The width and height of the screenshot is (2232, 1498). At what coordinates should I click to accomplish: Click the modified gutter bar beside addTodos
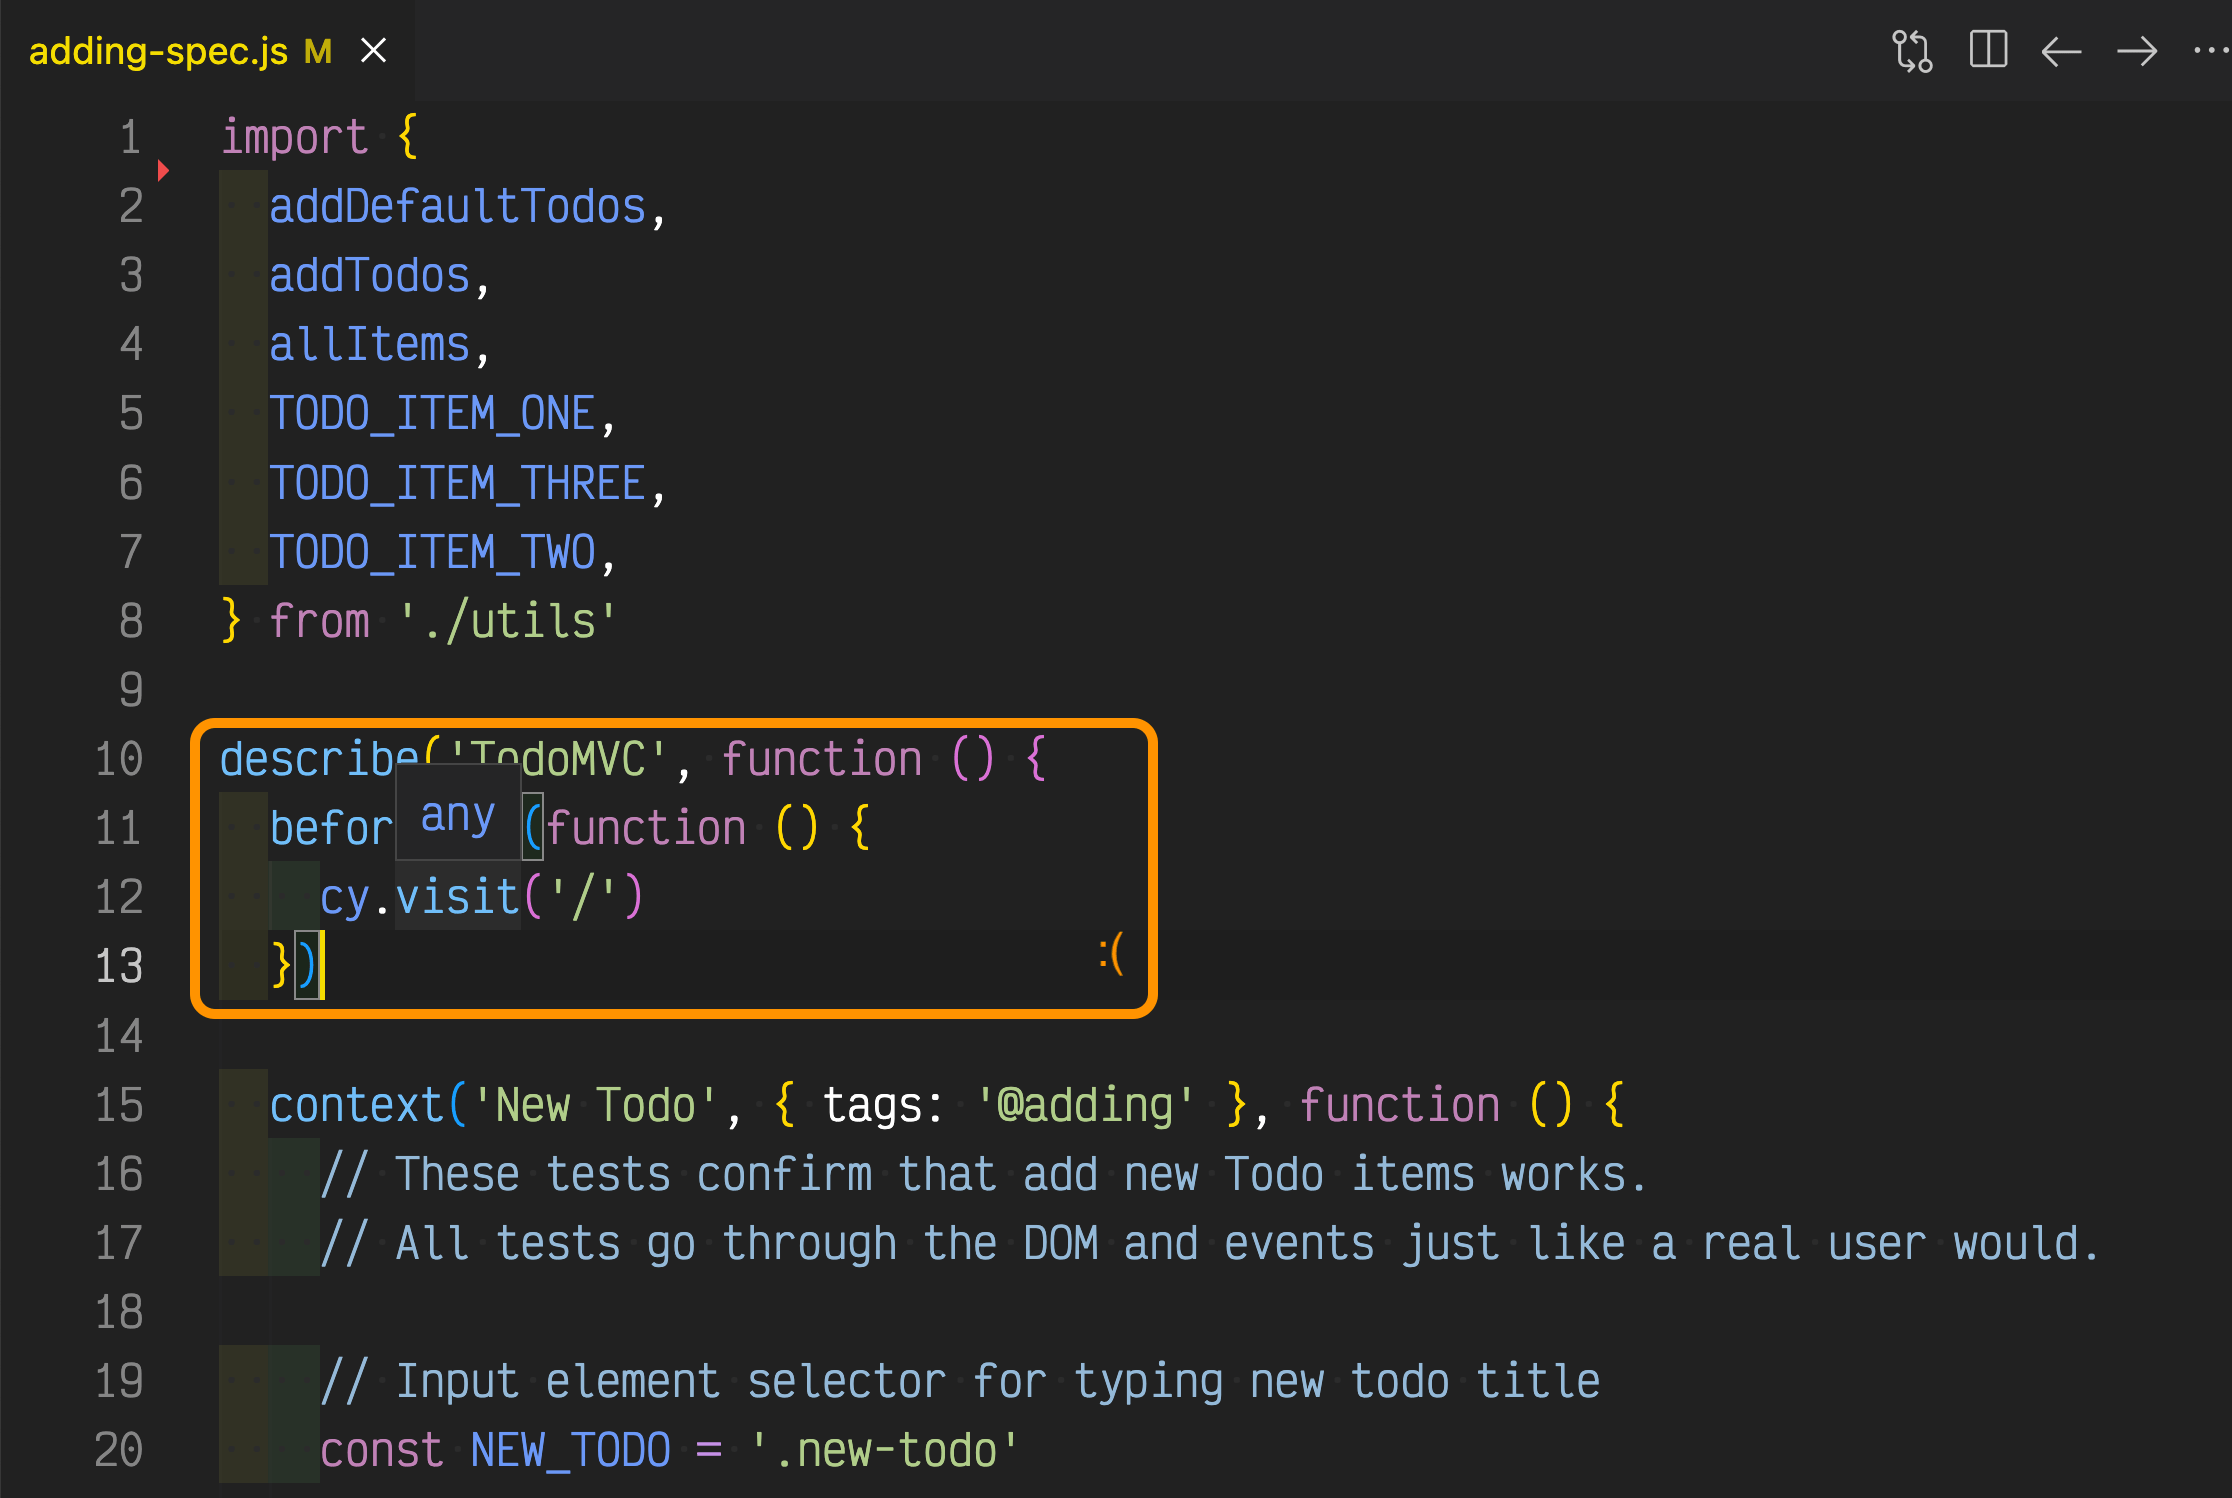(x=241, y=275)
